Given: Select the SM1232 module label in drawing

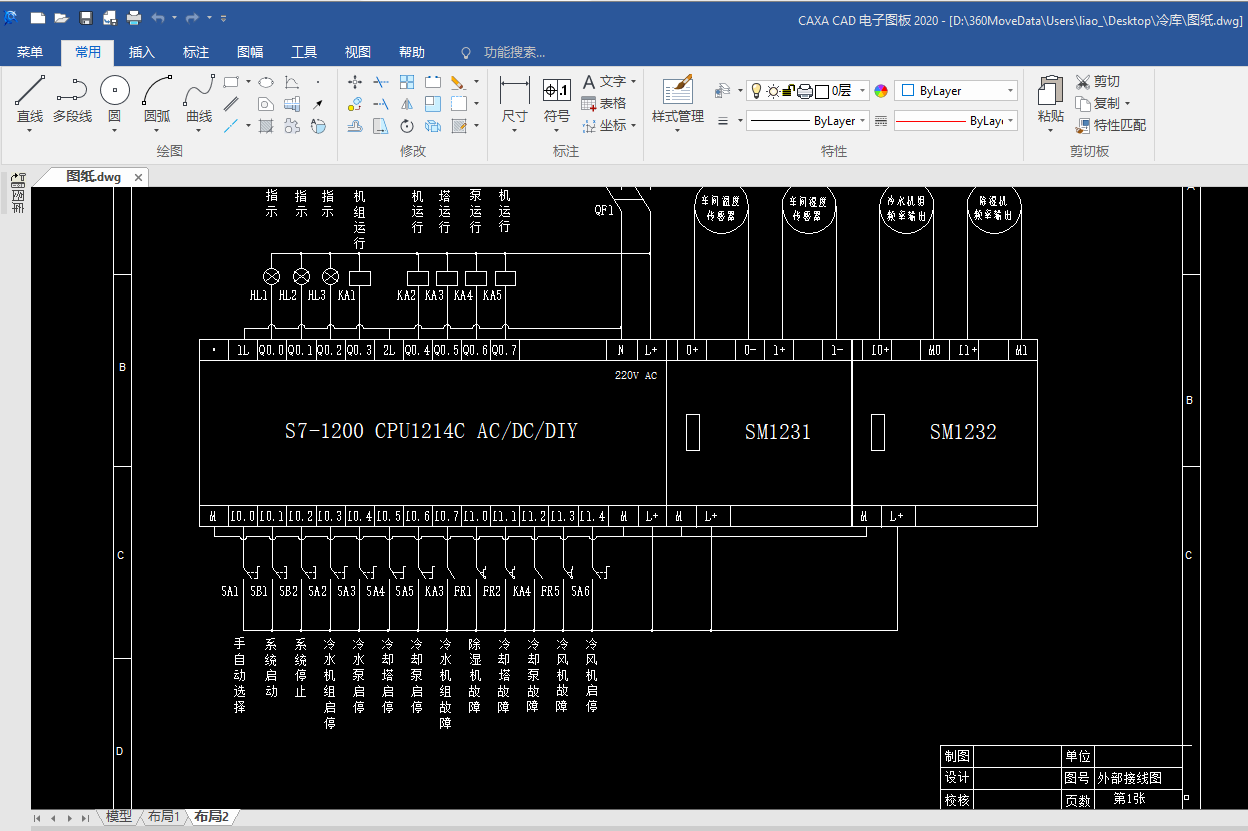Looking at the screenshot, I should pyautogui.click(x=963, y=432).
